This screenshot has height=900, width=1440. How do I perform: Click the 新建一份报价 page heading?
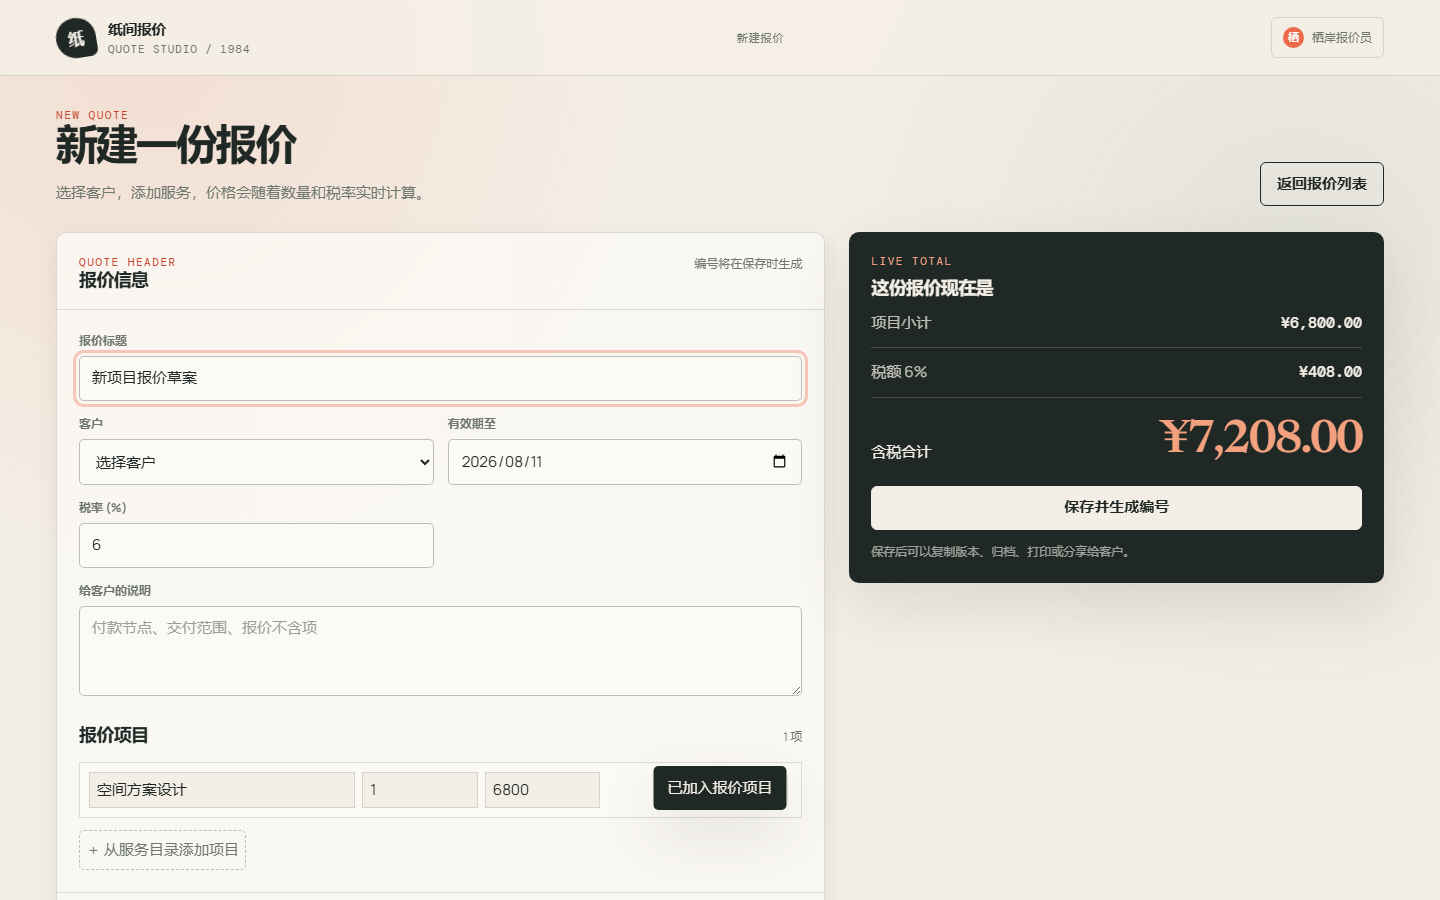176,146
